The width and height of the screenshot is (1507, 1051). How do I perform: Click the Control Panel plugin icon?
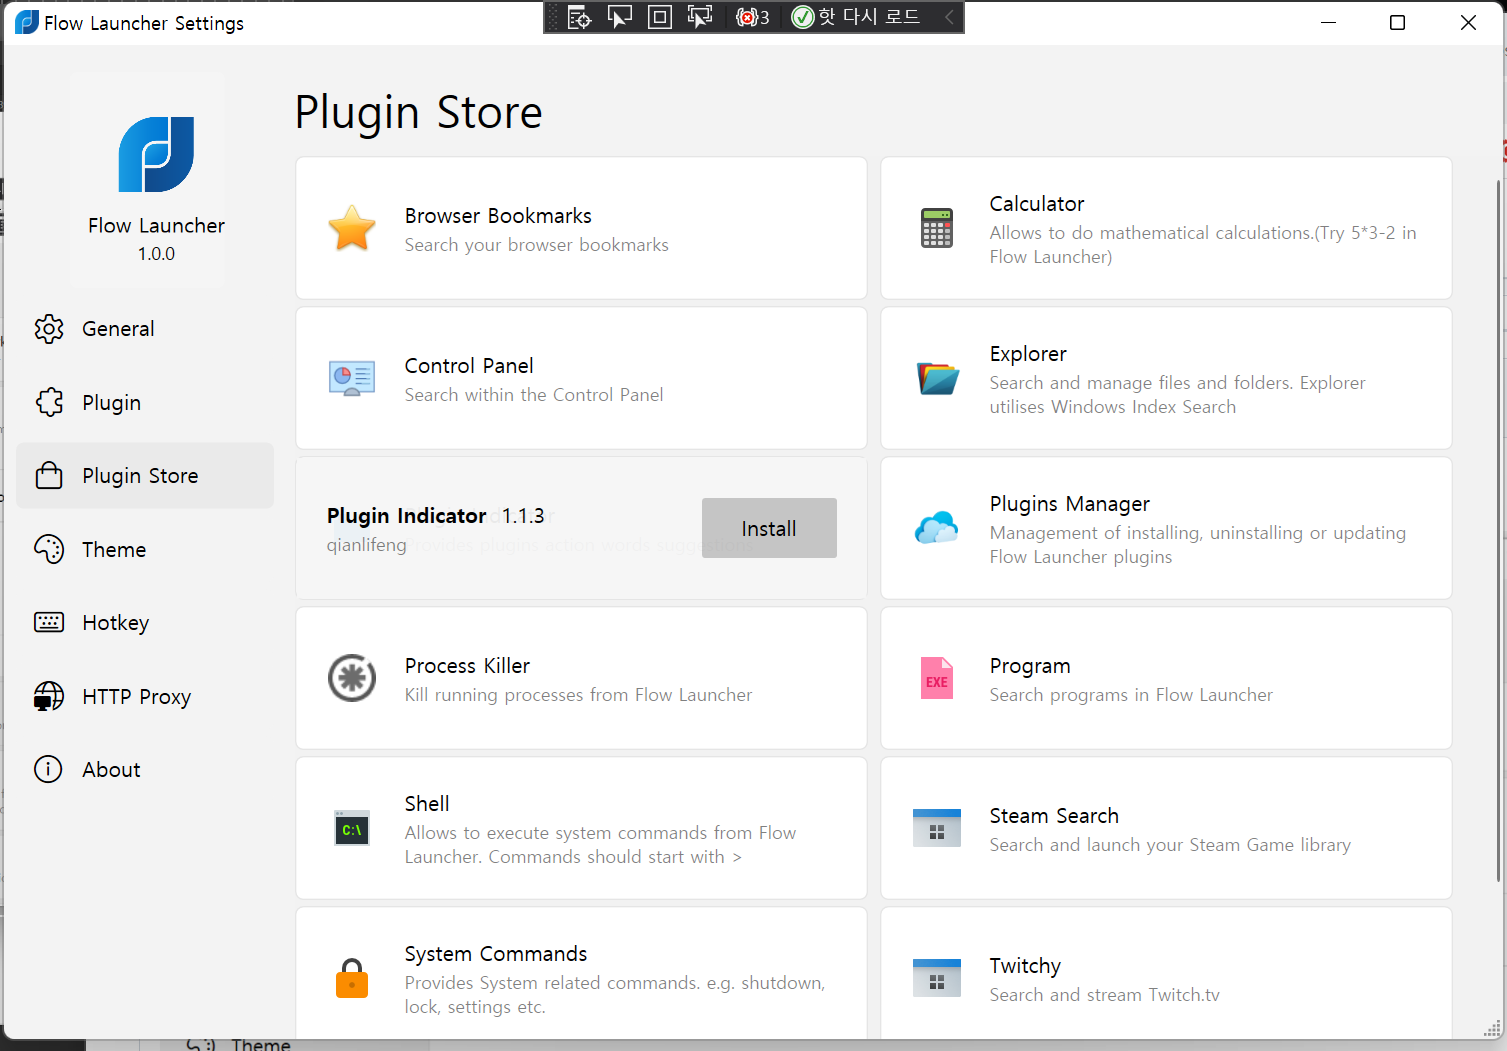click(x=352, y=378)
